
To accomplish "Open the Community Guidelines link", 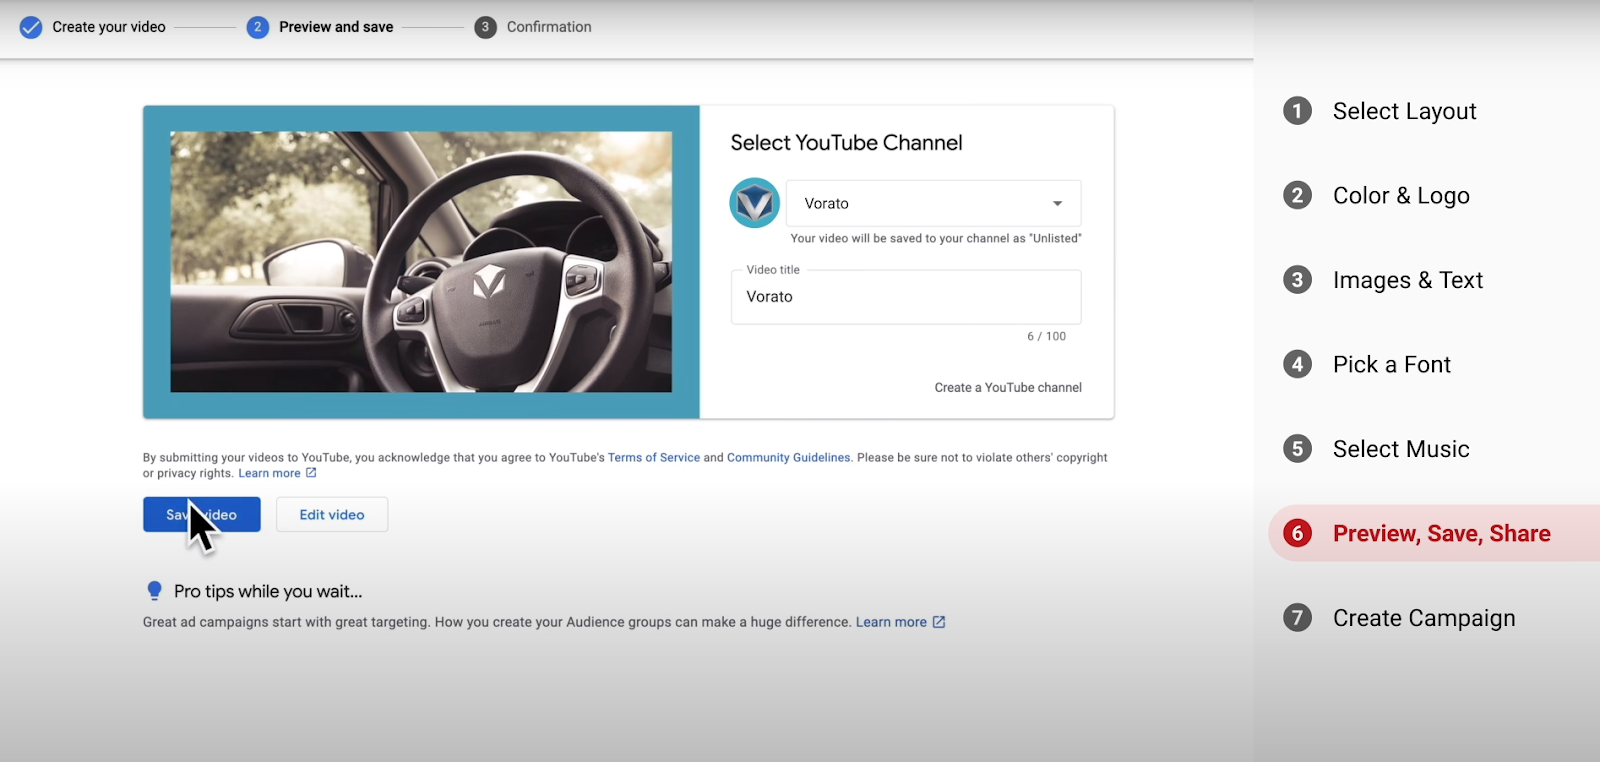I will tap(788, 458).
